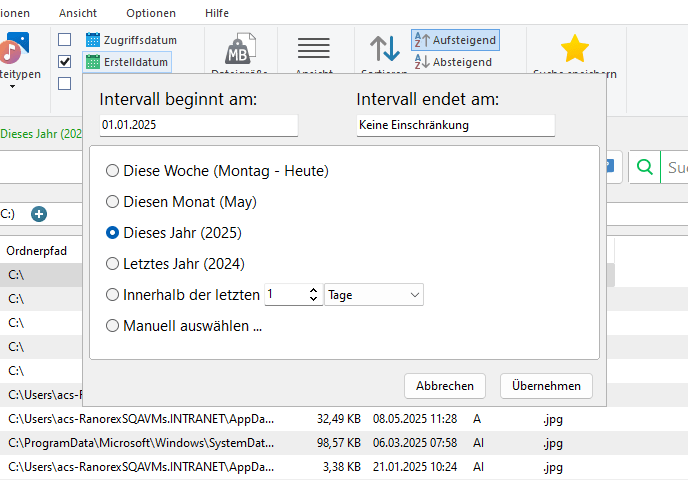Screen dimensions: 688x480
Task: Click the Suche speichern star icon
Action: click(575, 48)
